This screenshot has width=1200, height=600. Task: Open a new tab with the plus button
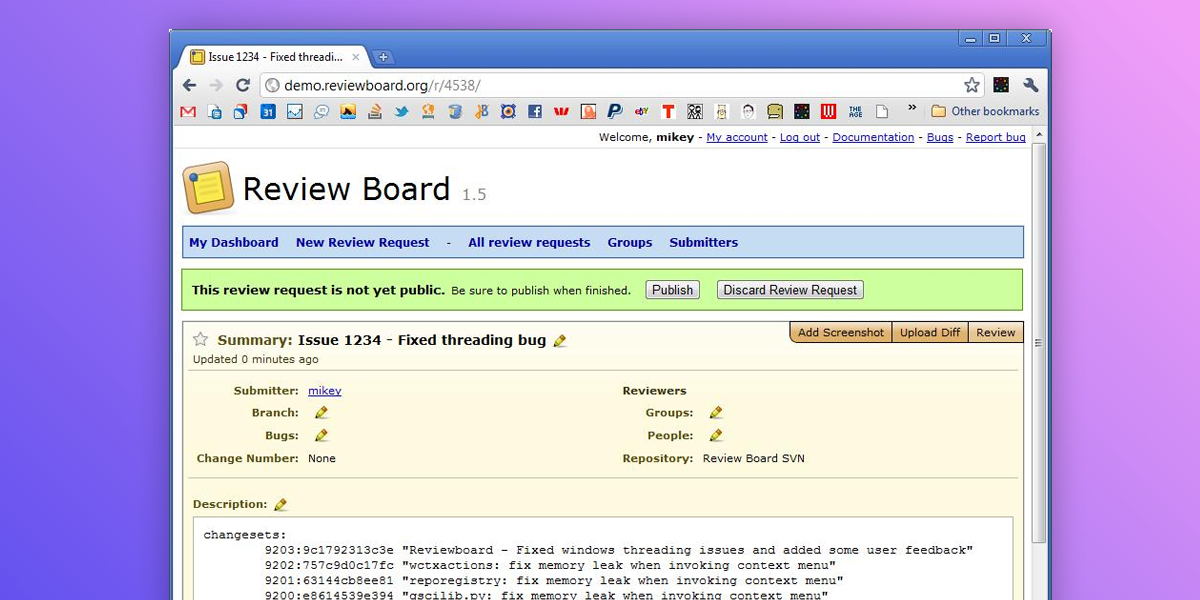(x=383, y=57)
